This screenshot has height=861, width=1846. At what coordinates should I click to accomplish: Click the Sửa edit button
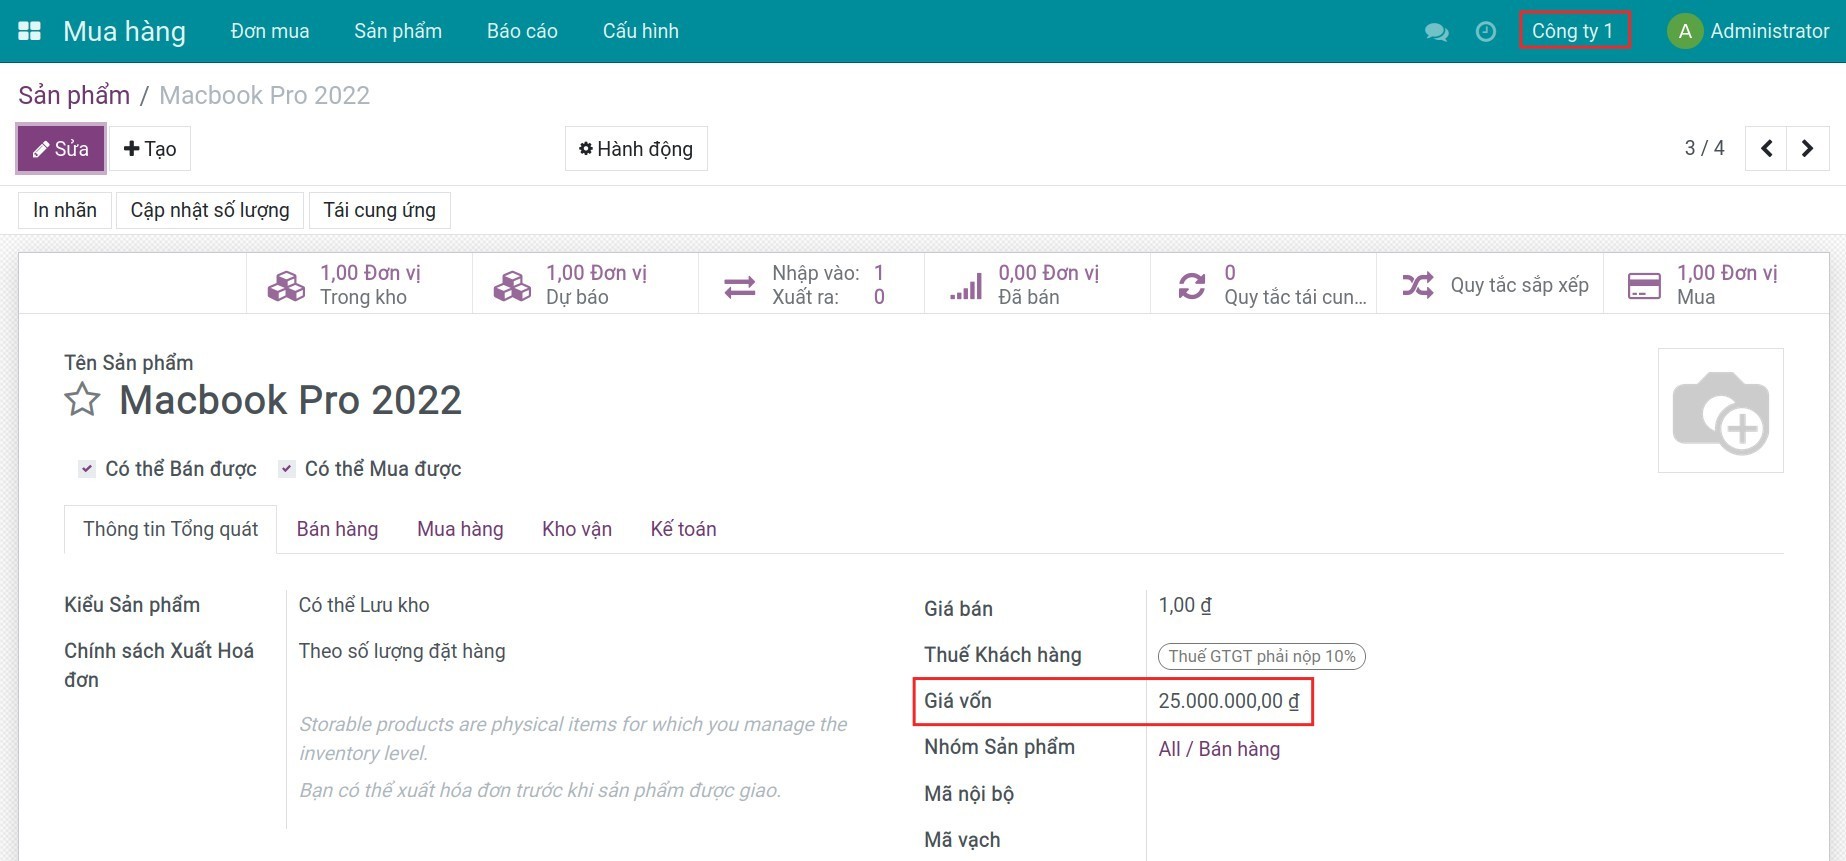61,149
